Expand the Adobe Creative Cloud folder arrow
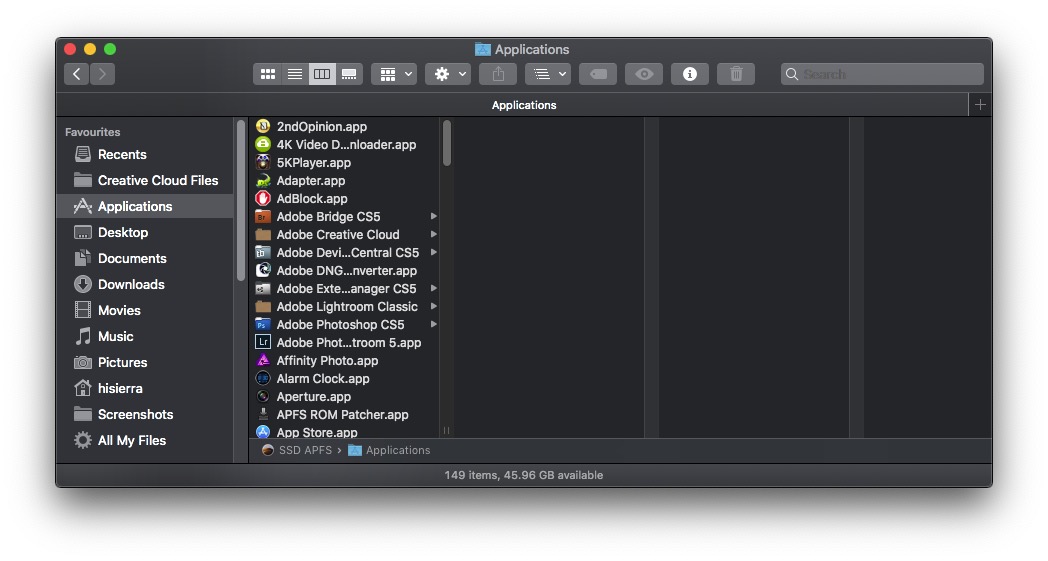The image size is (1048, 561). click(x=434, y=235)
